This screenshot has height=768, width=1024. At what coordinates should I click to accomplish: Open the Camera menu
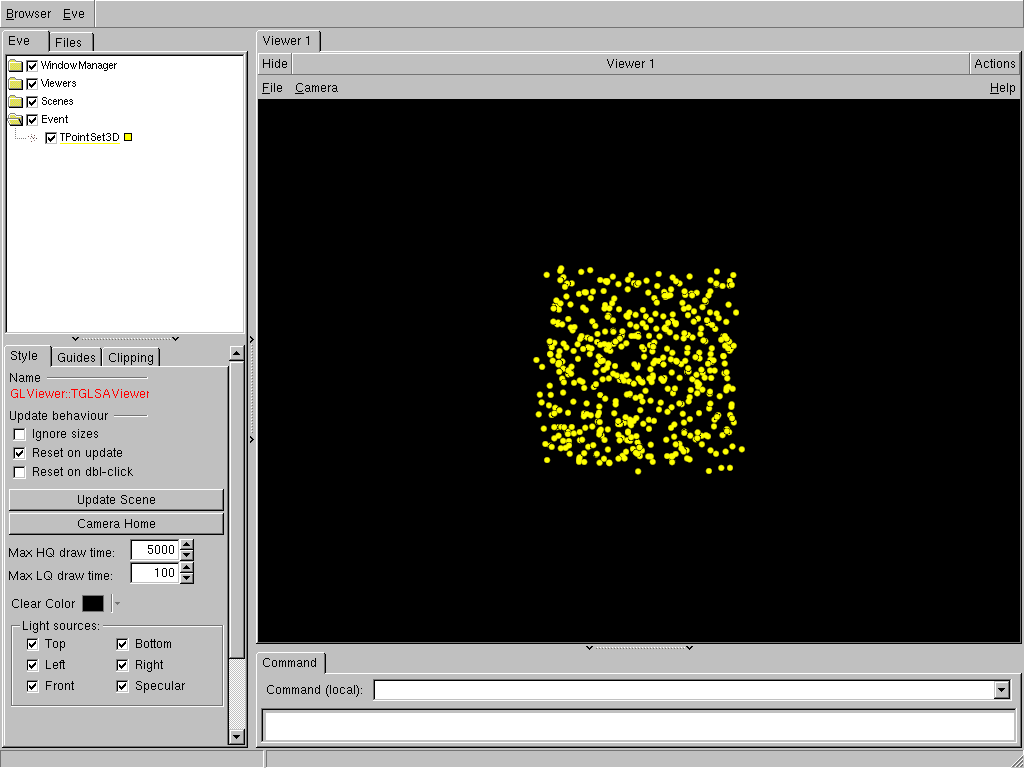(x=316, y=88)
